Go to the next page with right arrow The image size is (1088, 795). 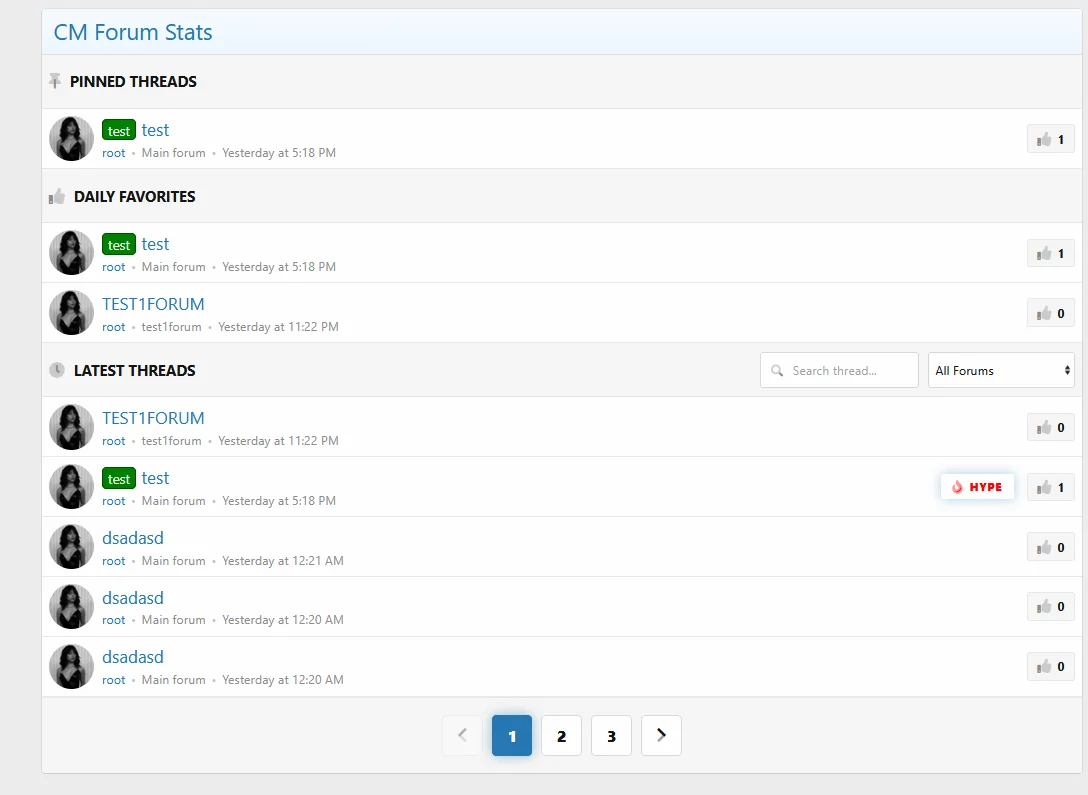tap(661, 736)
